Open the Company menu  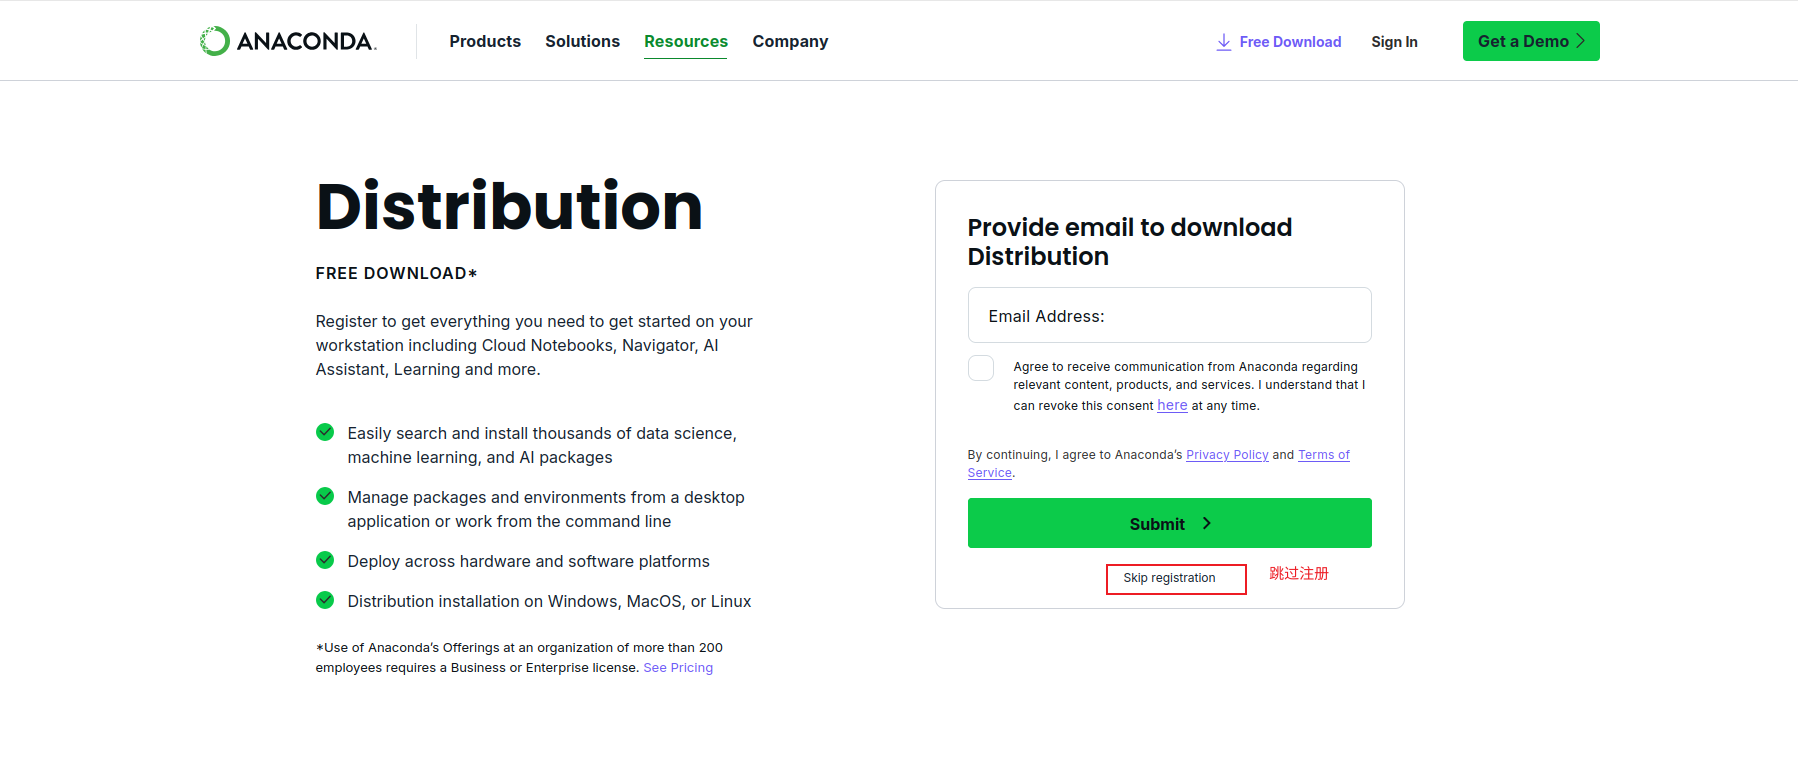[x=790, y=41]
